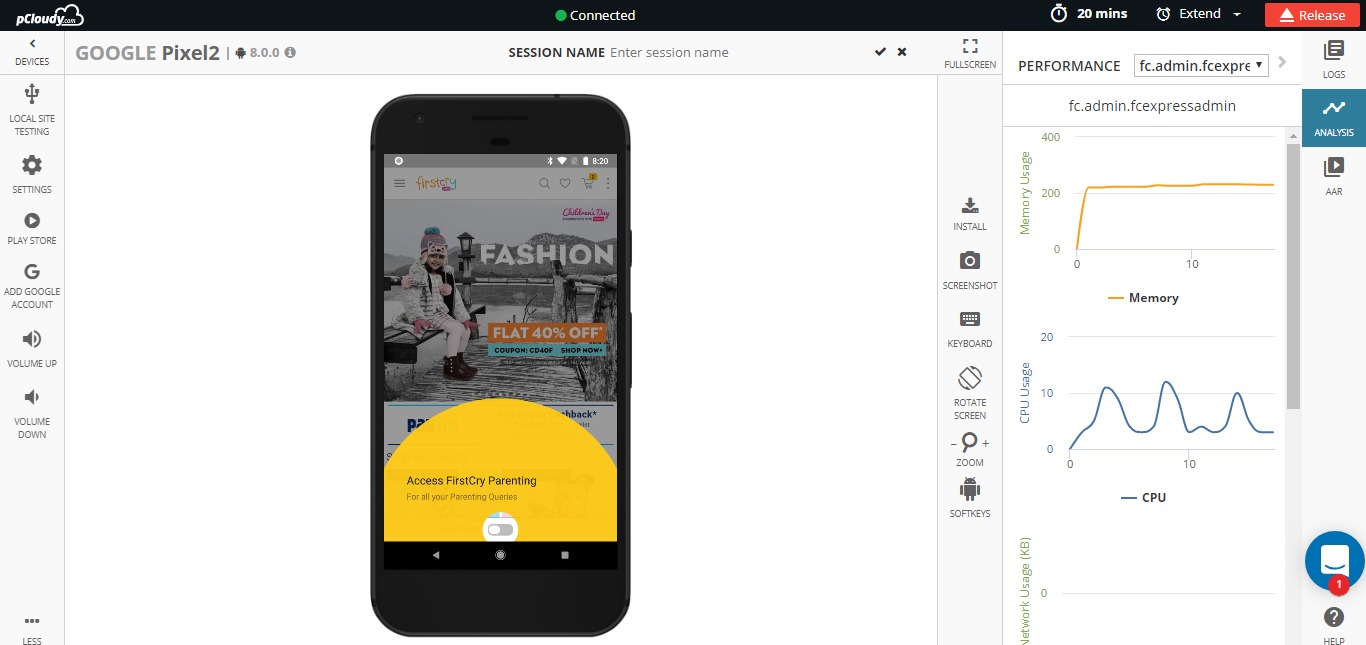Launch Play Store

tap(32, 228)
